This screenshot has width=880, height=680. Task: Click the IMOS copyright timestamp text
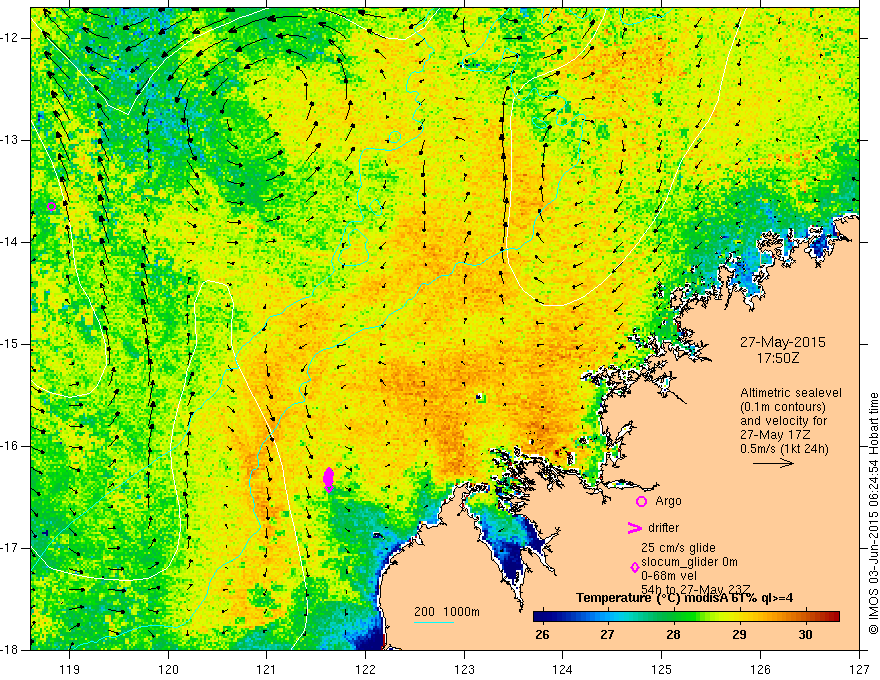(873, 513)
